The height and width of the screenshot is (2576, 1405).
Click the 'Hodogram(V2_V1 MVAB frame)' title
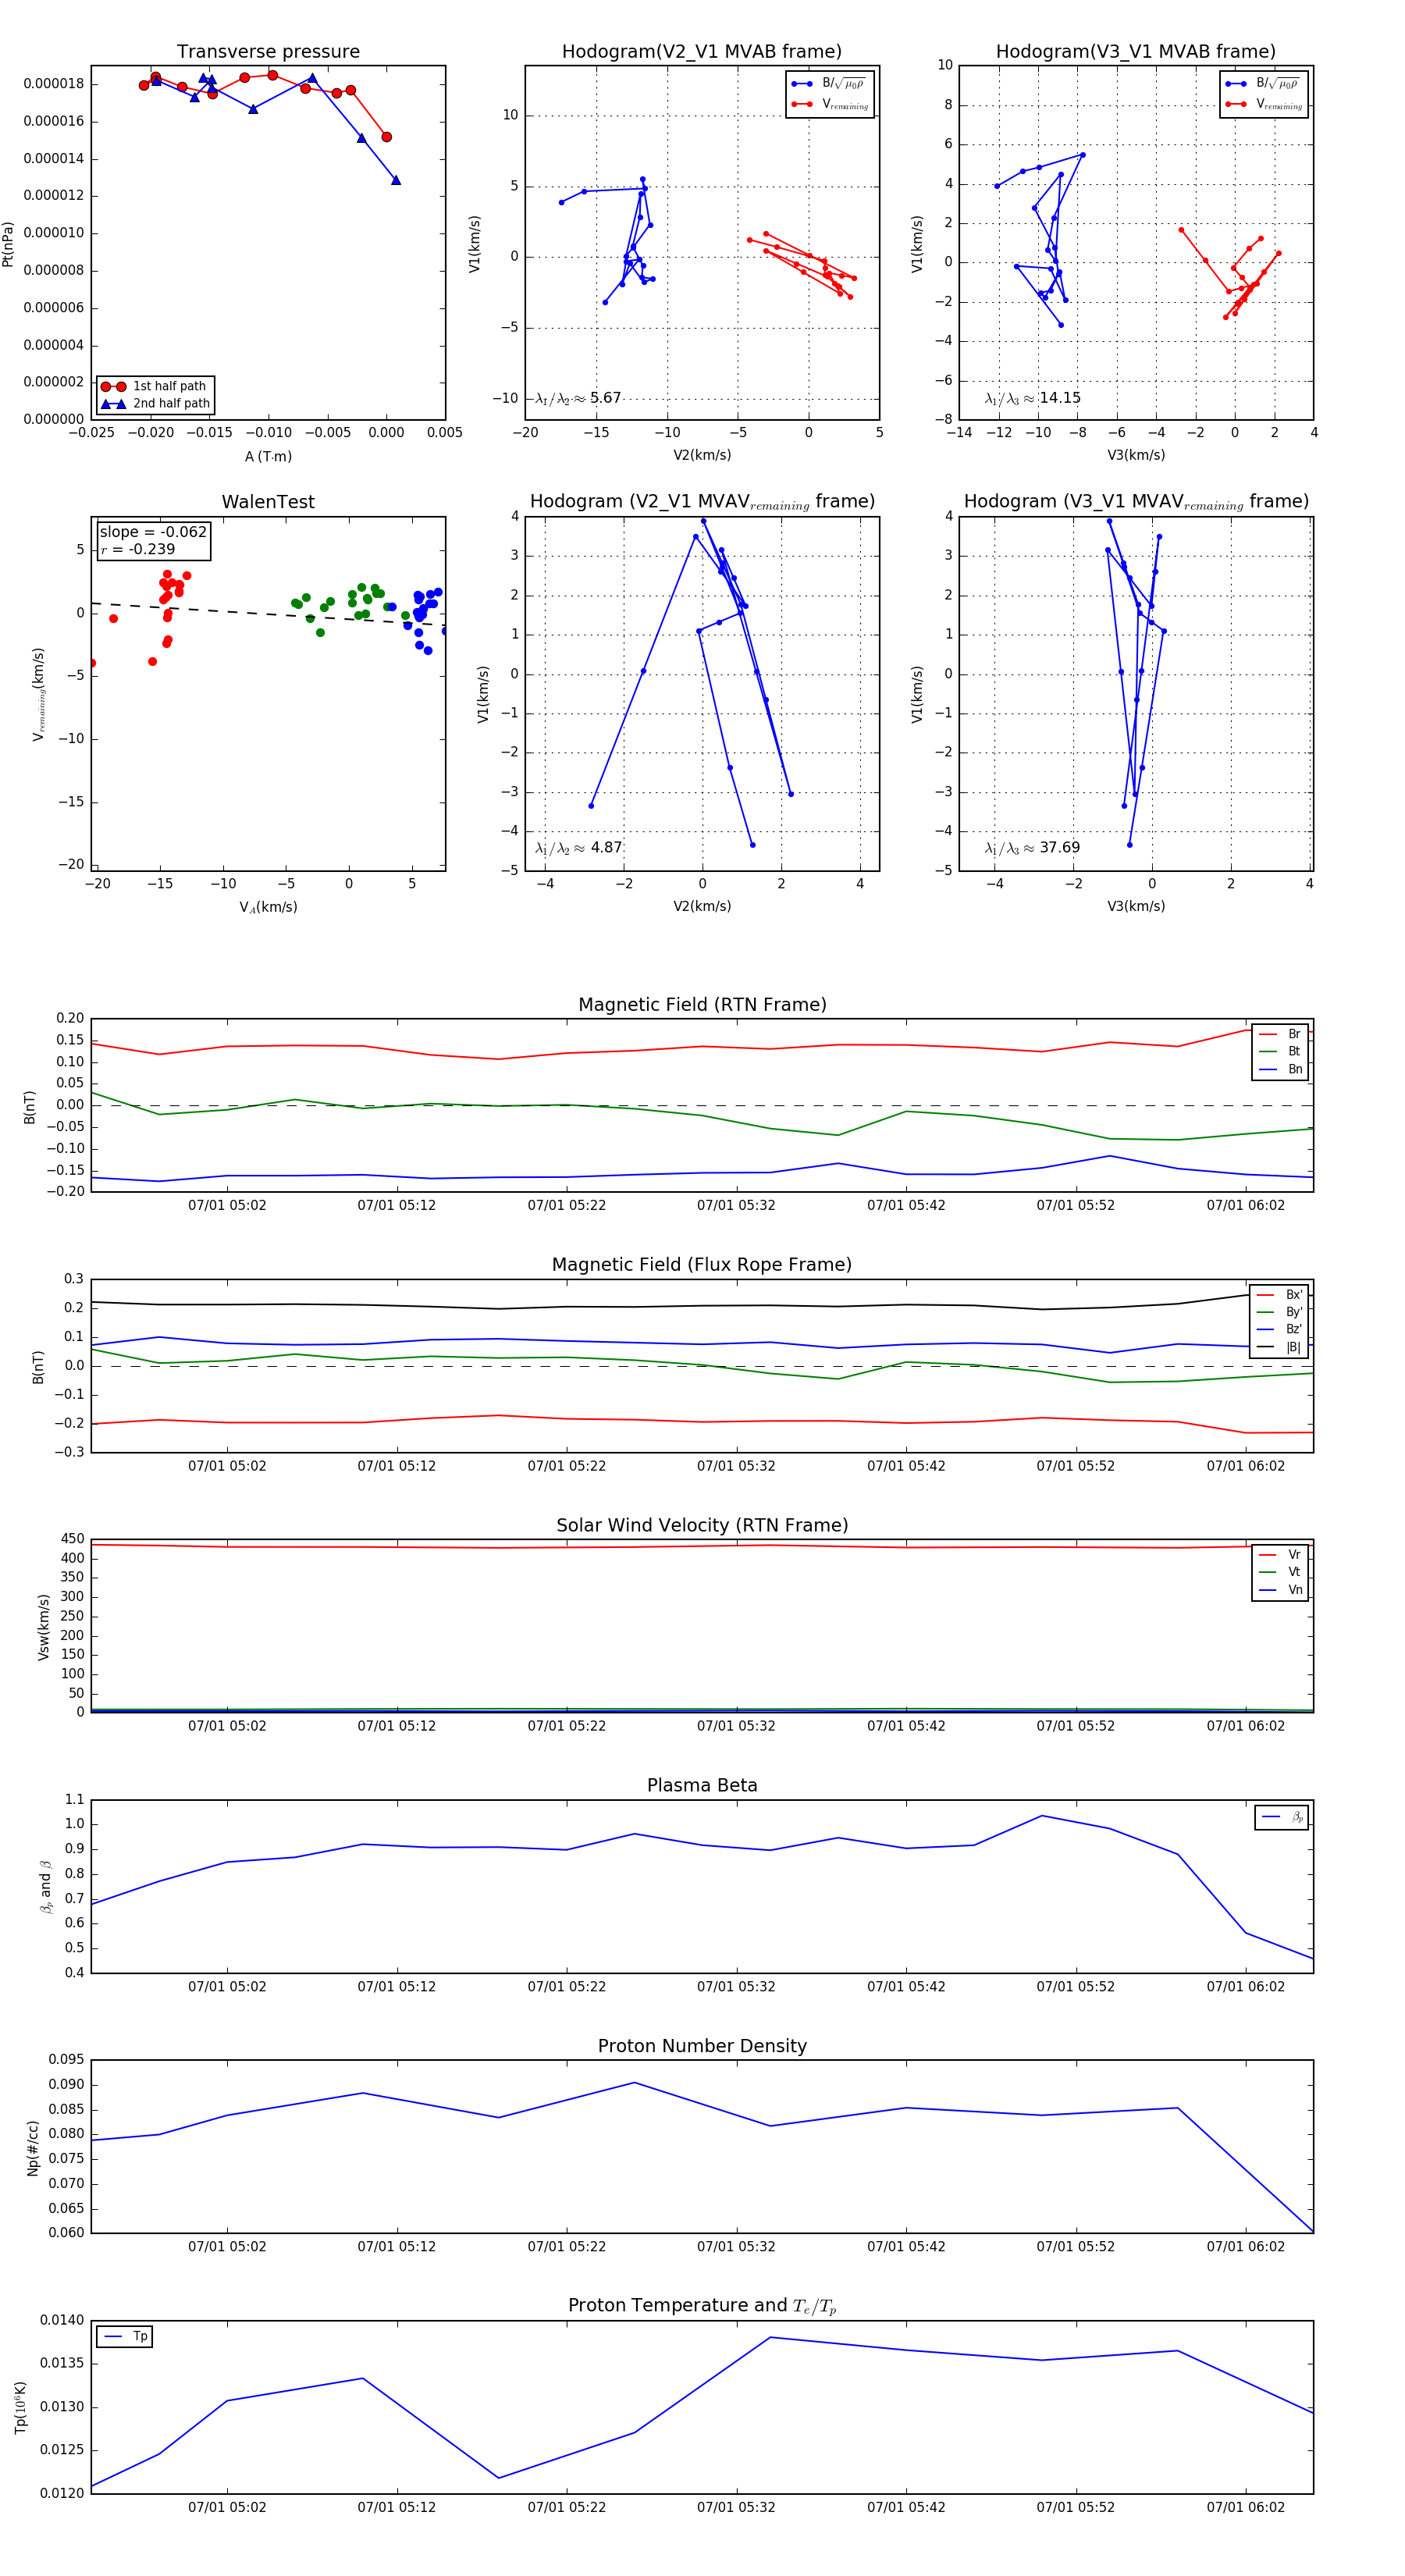[x=702, y=51]
